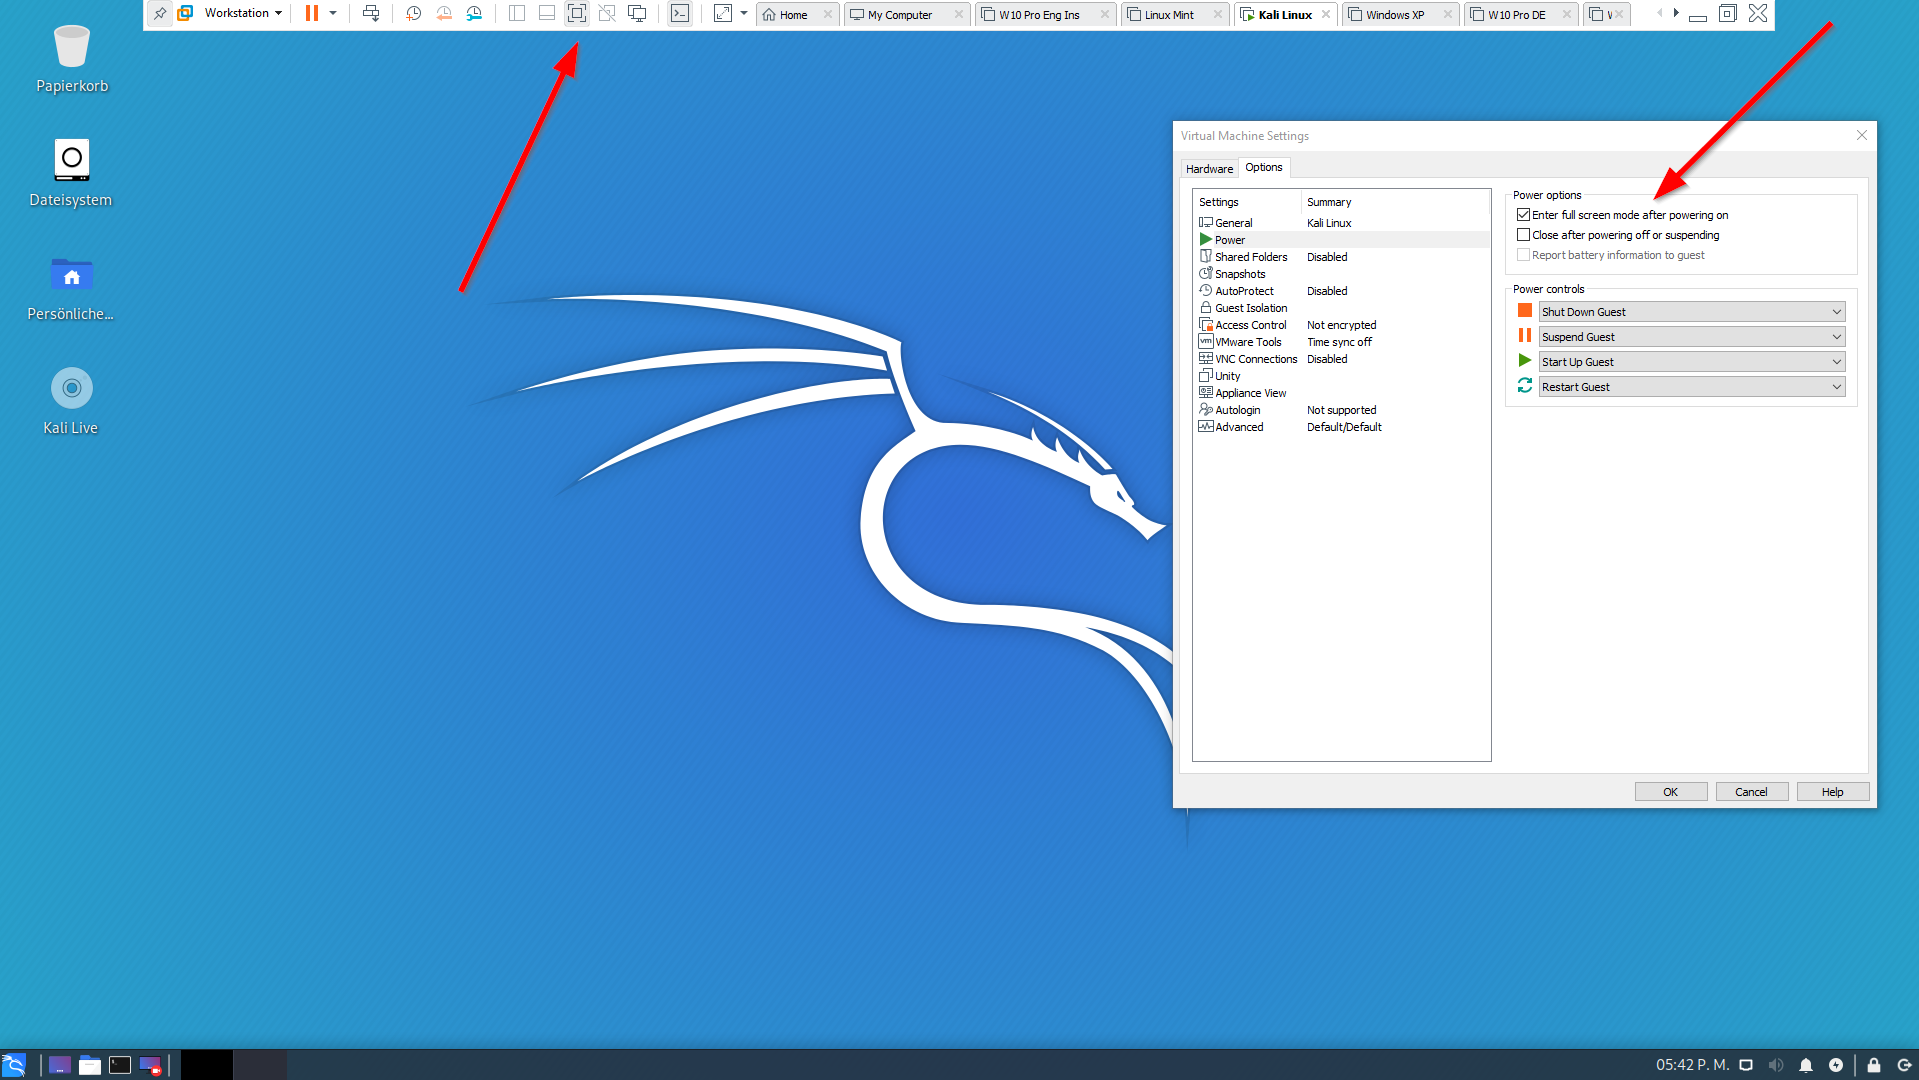The height and width of the screenshot is (1080, 1919).
Task: Select Access Control in settings list
Action: tap(1341, 325)
